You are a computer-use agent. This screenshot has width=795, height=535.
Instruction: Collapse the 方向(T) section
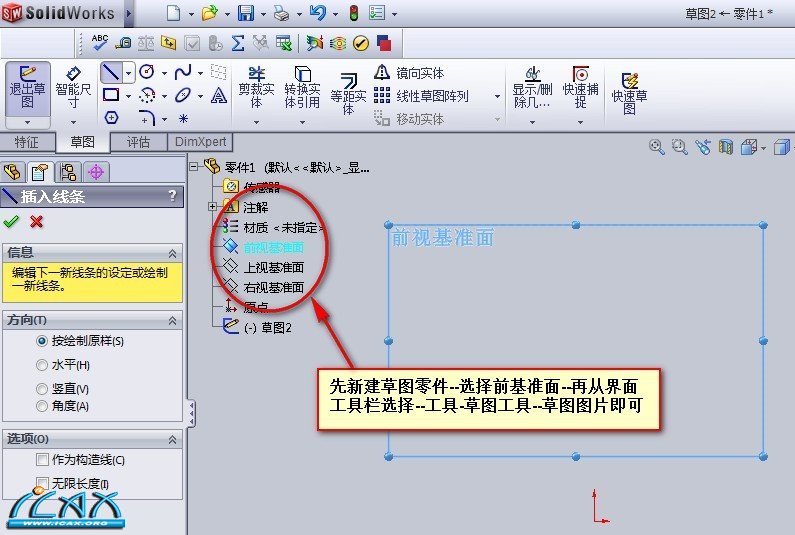pyautogui.click(x=172, y=320)
